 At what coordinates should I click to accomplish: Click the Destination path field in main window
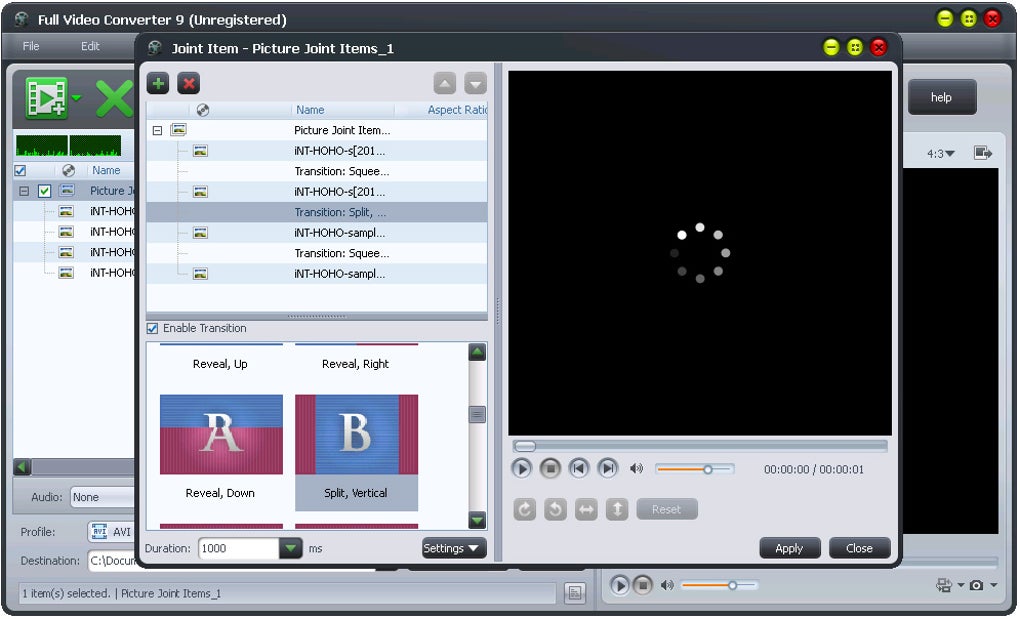(x=111, y=560)
